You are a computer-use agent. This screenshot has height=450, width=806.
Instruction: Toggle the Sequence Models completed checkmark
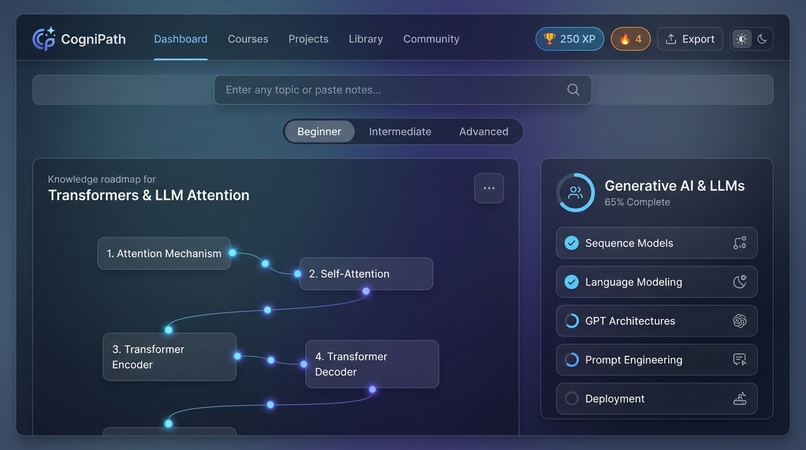coord(572,243)
